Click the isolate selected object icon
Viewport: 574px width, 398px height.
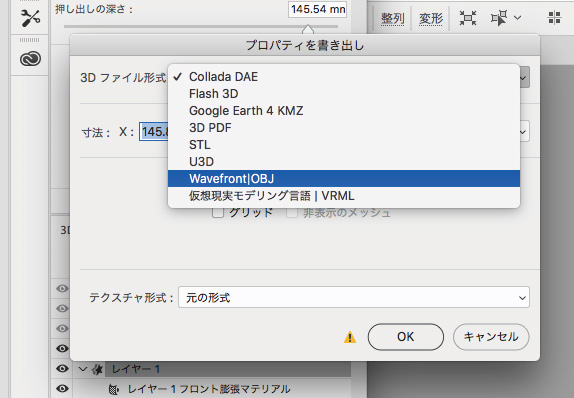[x=468, y=18]
